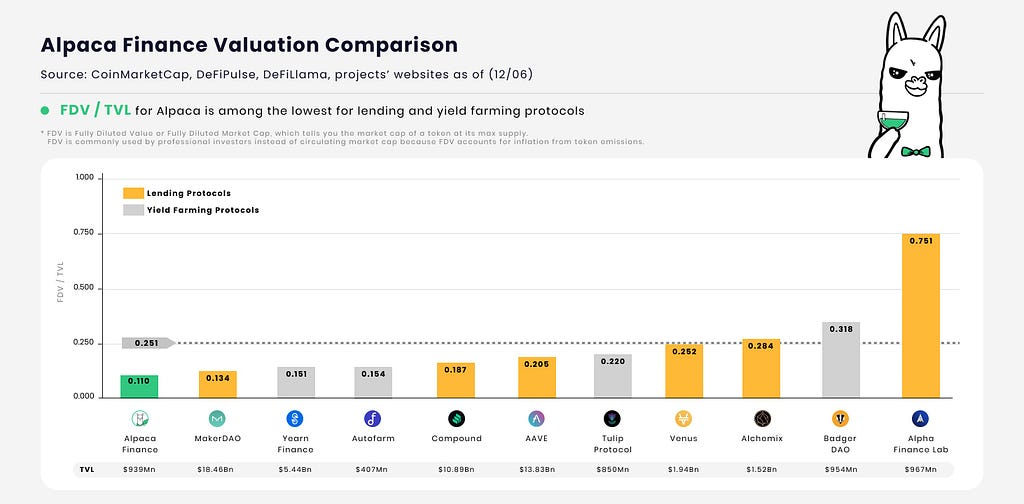The width and height of the screenshot is (1024, 504).
Task: Click the MakerDAO logo icon
Action: pos(217,418)
